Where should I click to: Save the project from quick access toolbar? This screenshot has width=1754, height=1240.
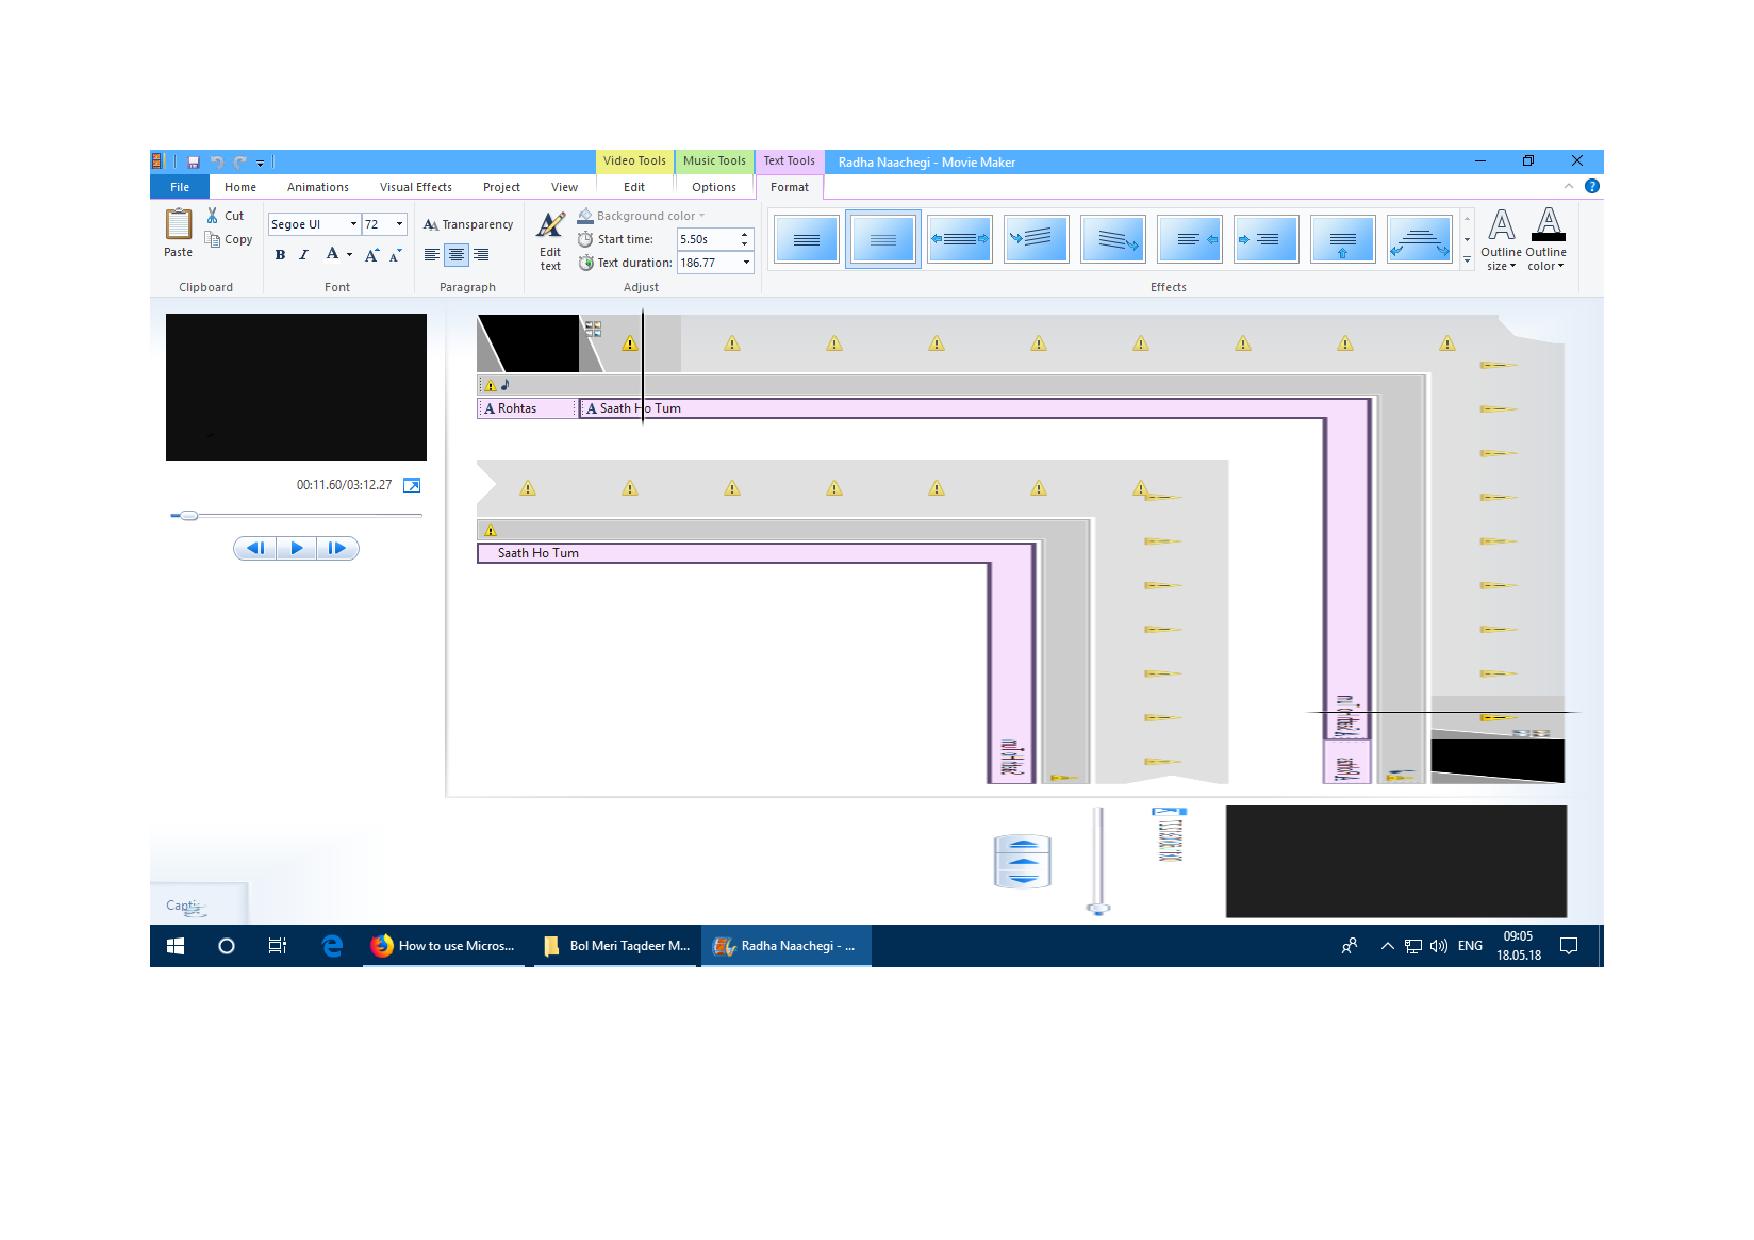pos(193,162)
